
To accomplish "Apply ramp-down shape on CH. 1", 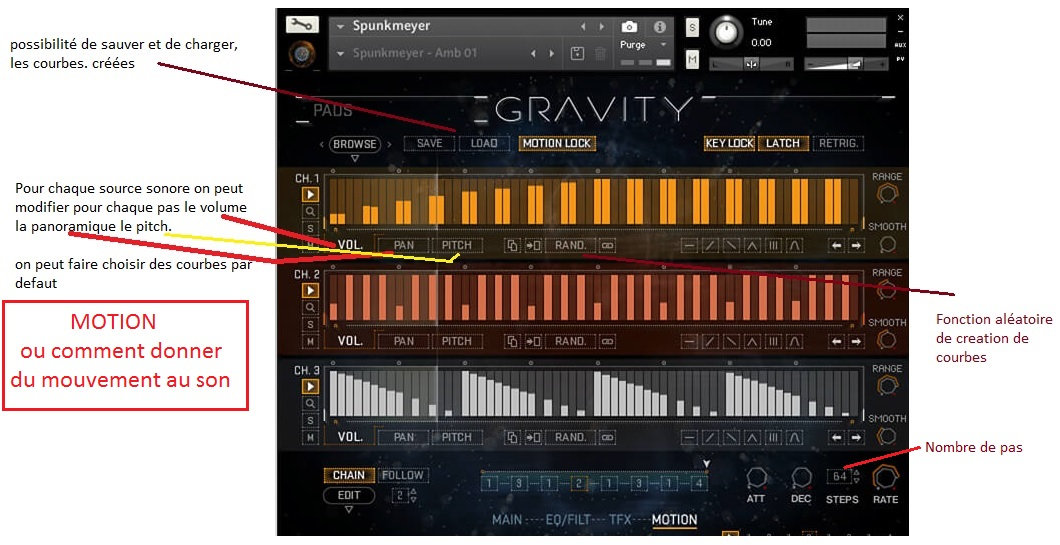I will 731,246.
